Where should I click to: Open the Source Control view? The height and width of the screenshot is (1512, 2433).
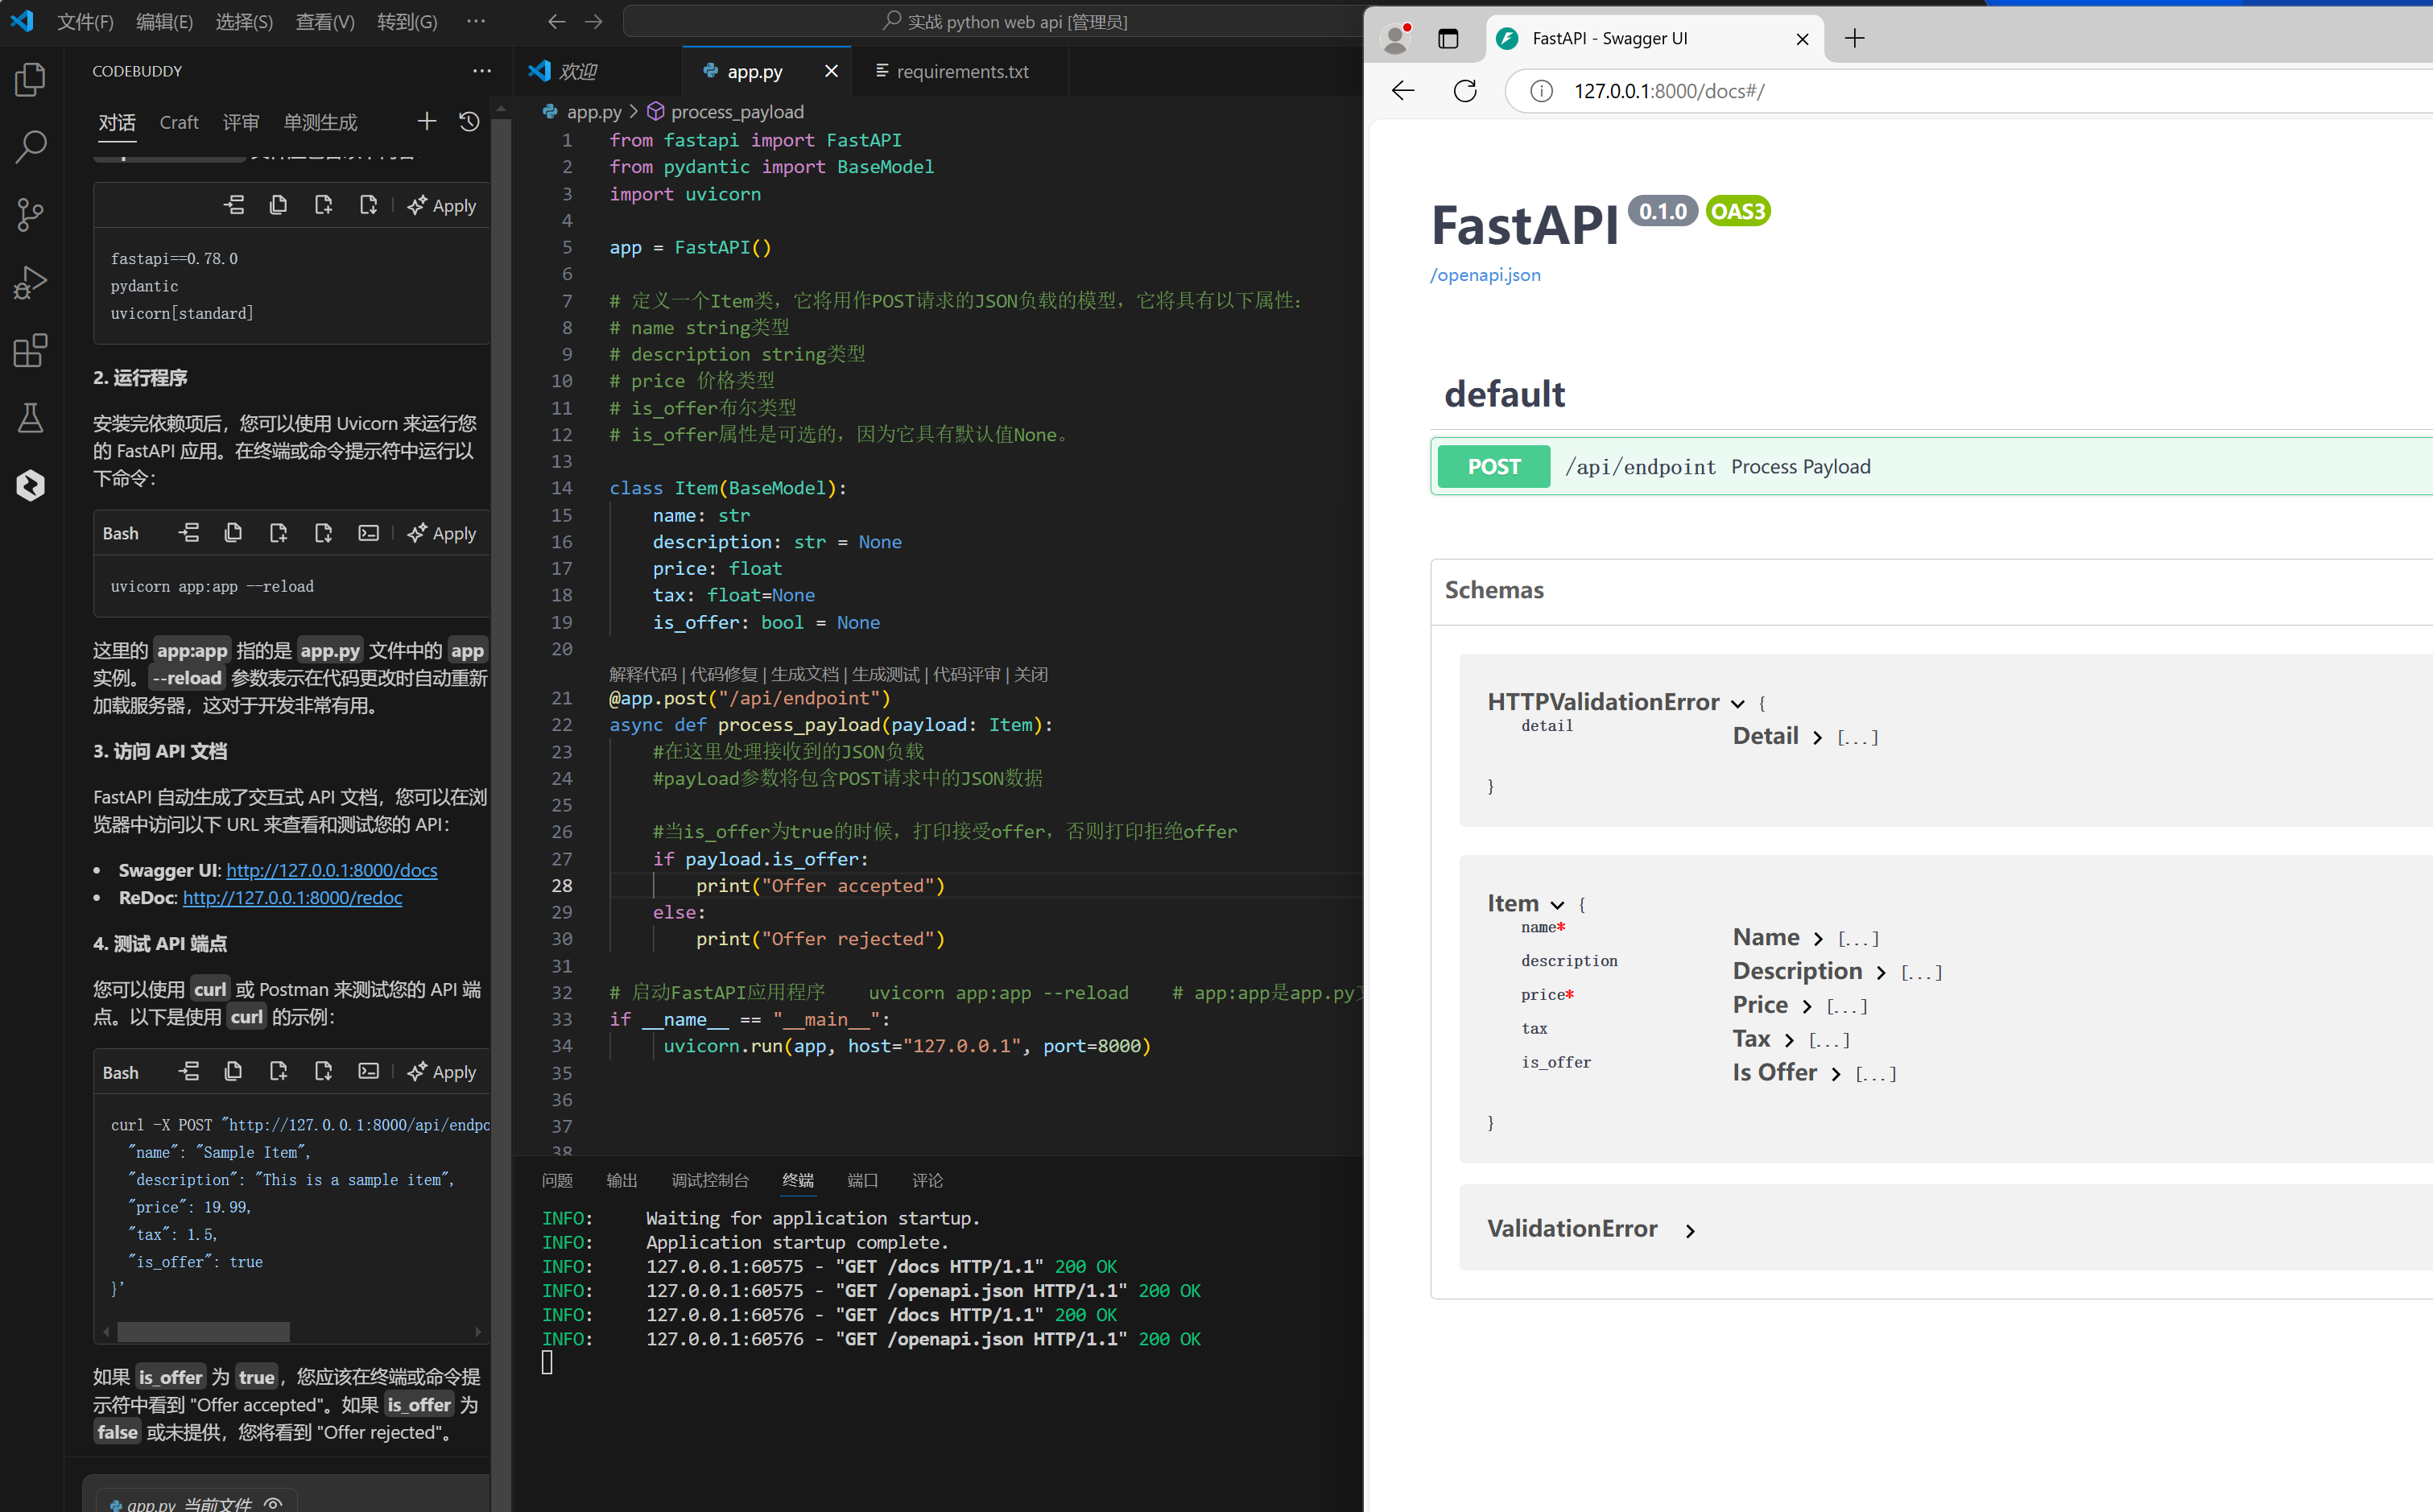[30, 214]
